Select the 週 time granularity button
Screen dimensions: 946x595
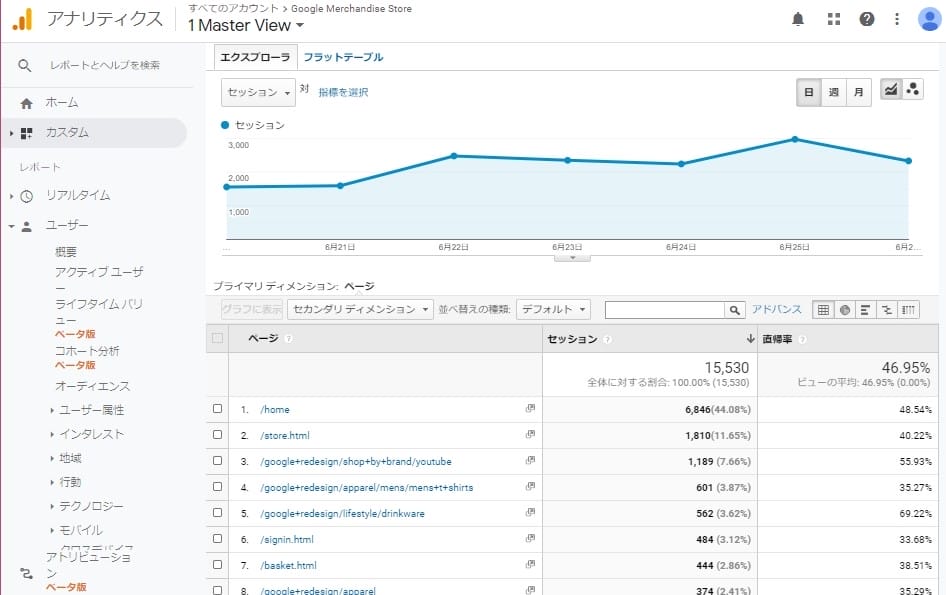coord(834,92)
